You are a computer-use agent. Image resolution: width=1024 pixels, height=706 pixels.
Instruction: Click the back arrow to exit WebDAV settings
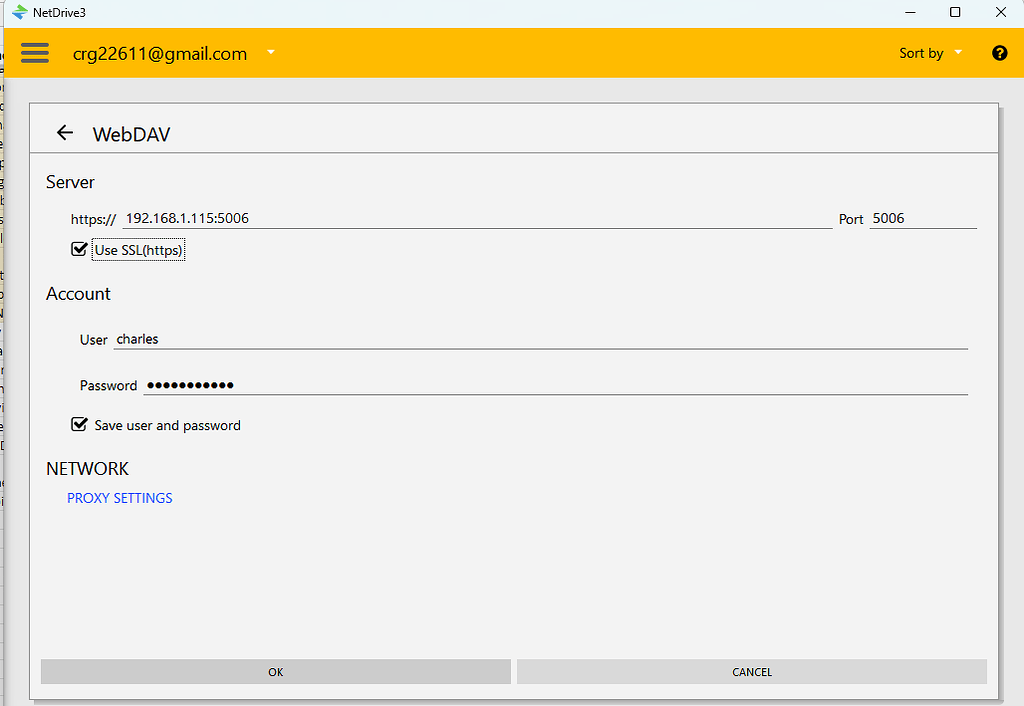pyautogui.click(x=65, y=132)
